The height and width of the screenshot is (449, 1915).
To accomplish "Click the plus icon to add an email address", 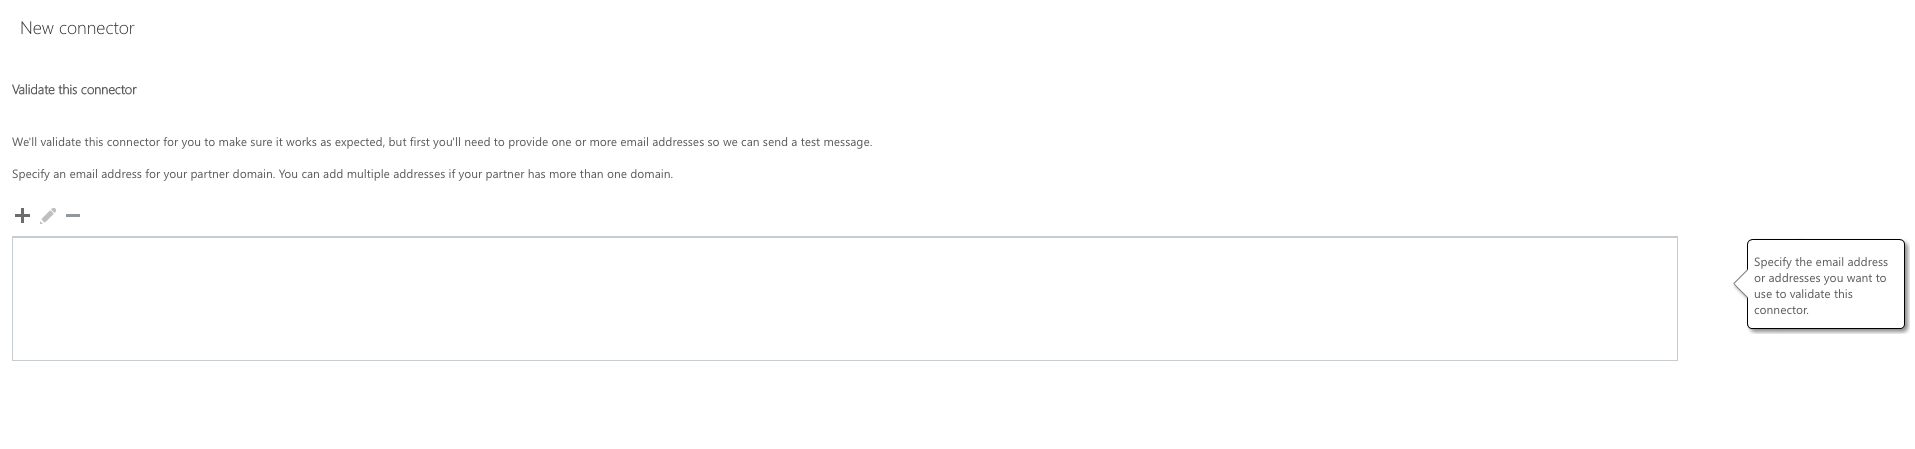I will pos(22,215).
